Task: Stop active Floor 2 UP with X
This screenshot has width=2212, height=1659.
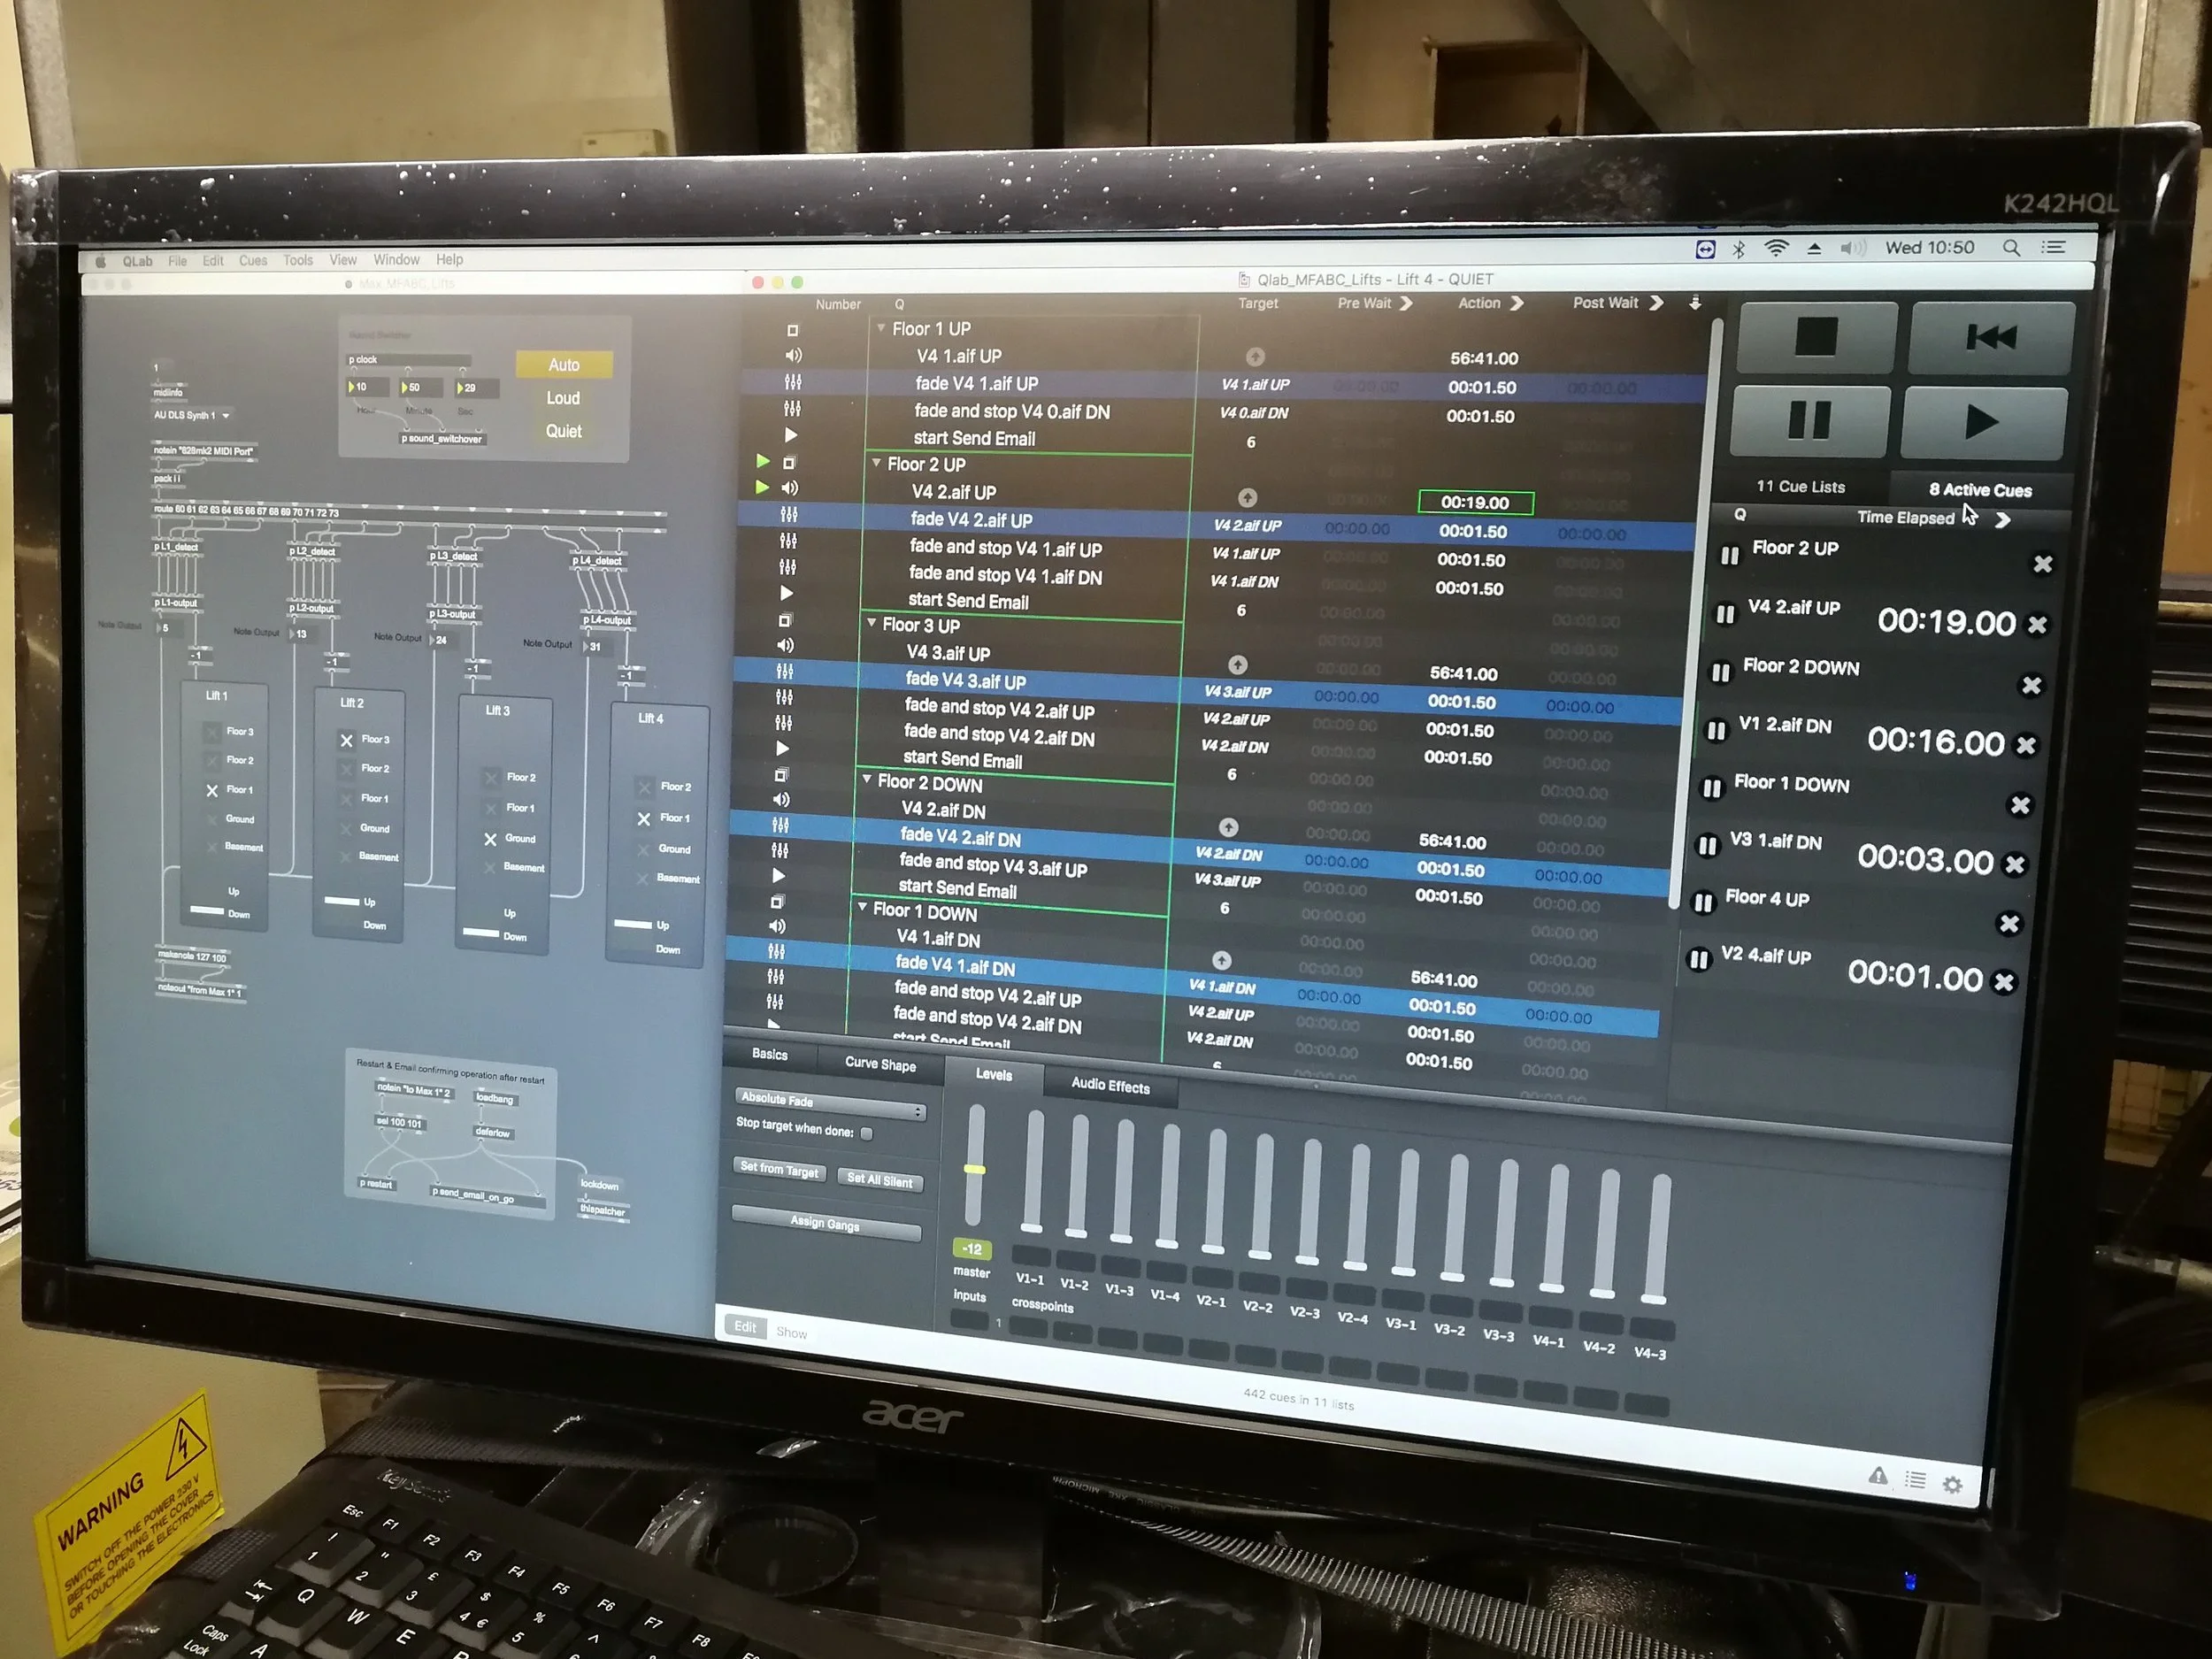Action: click(x=2043, y=565)
